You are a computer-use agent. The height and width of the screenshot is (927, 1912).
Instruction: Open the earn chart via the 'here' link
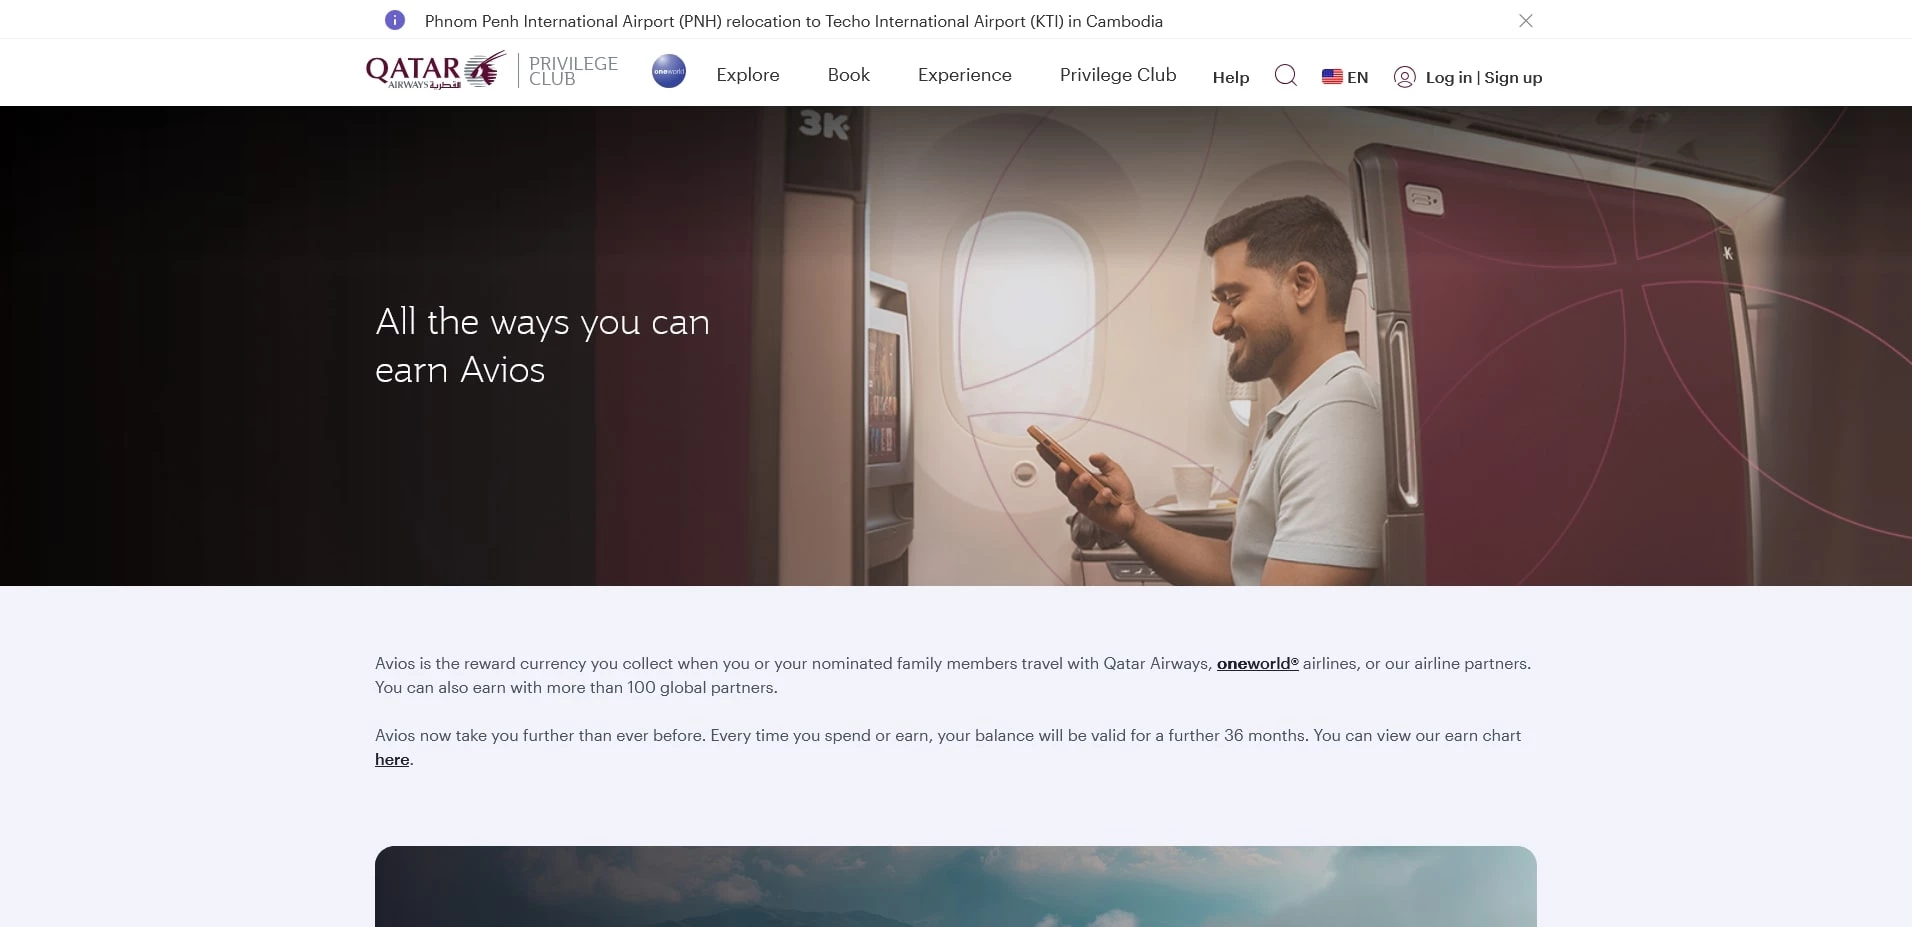(x=391, y=759)
